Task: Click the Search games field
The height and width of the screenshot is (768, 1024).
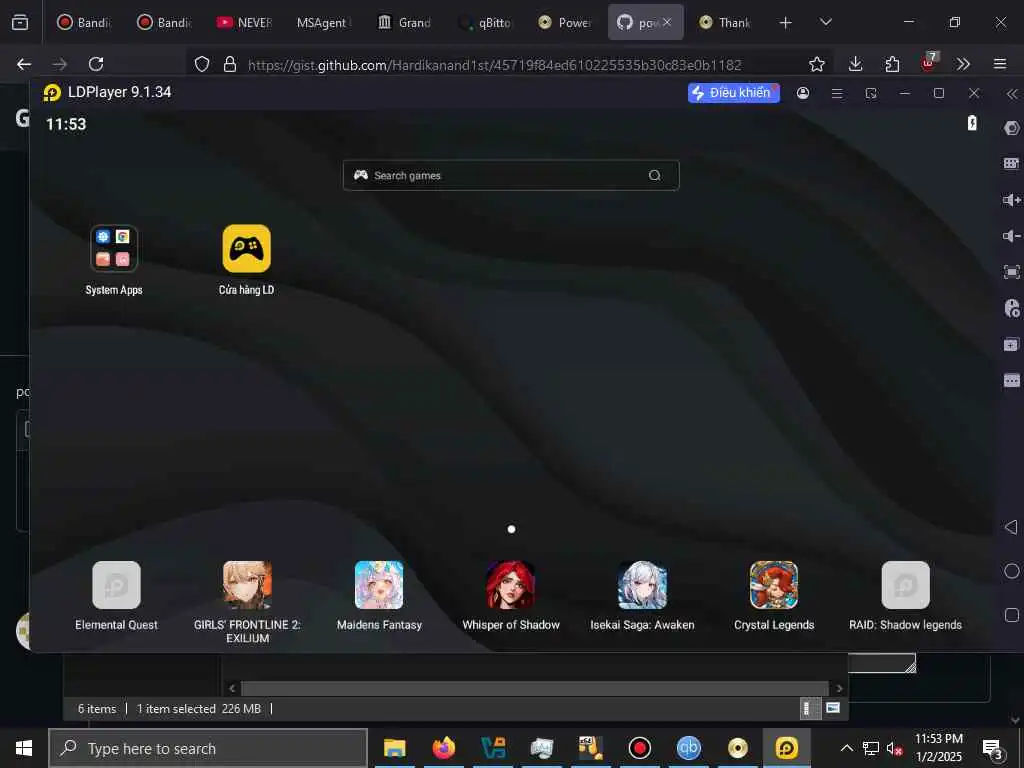Action: pyautogui.click(x=511, y=175)
